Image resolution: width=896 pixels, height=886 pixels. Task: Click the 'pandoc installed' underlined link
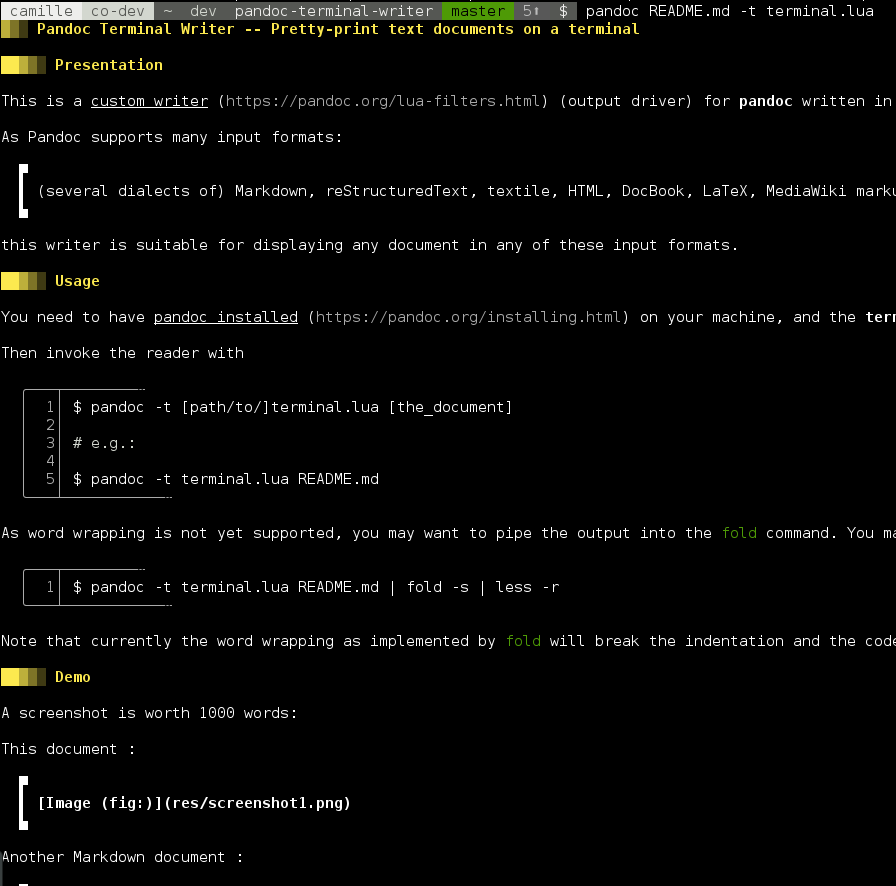click(x=226, y=317)
